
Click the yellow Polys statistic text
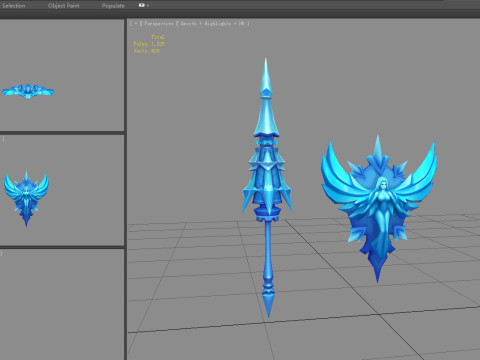[149, 44]
